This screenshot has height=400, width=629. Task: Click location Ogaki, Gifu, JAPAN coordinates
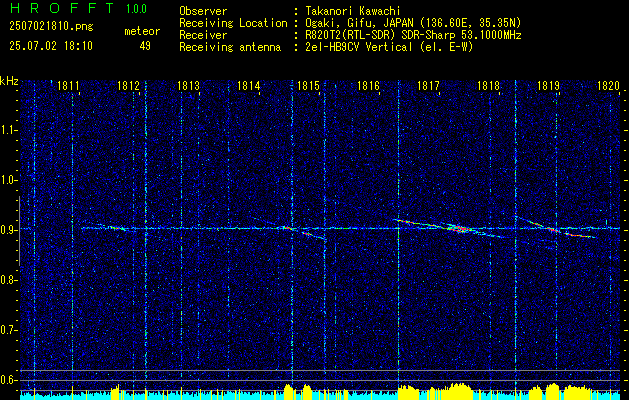click(413, 23)
